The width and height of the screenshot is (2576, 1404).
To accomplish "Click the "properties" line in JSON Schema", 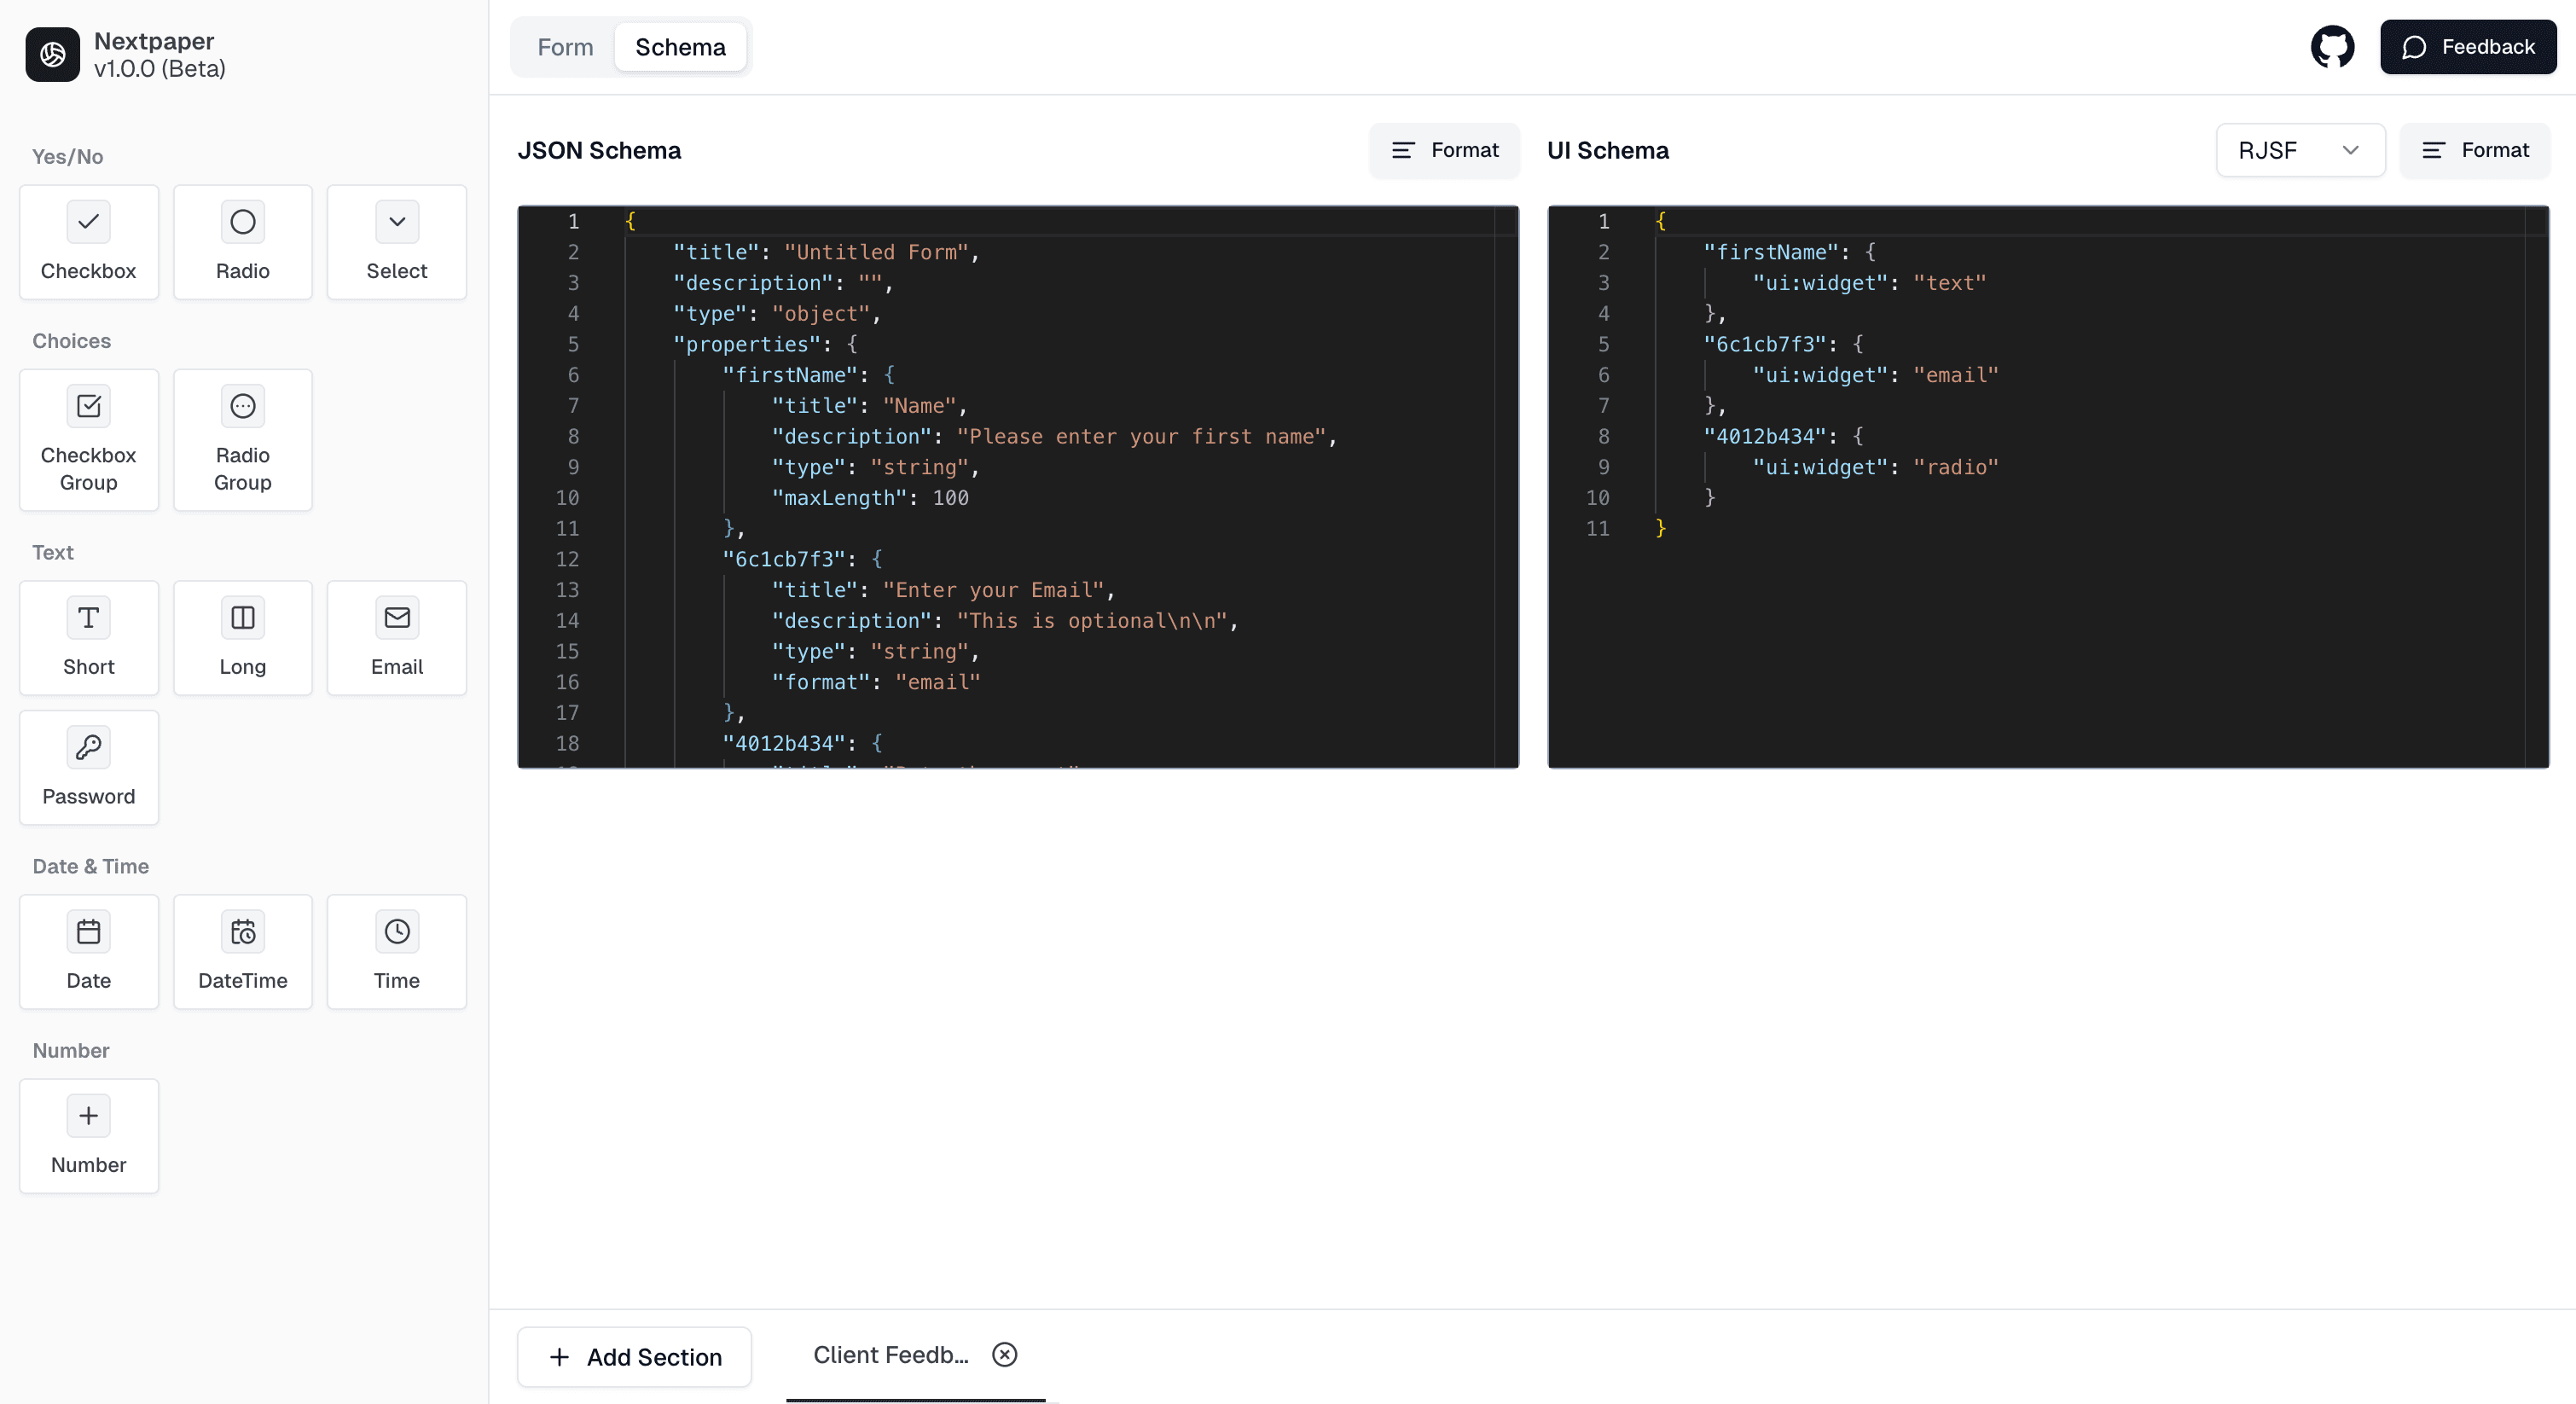I will pyautogui.click(x=765, y=344).
